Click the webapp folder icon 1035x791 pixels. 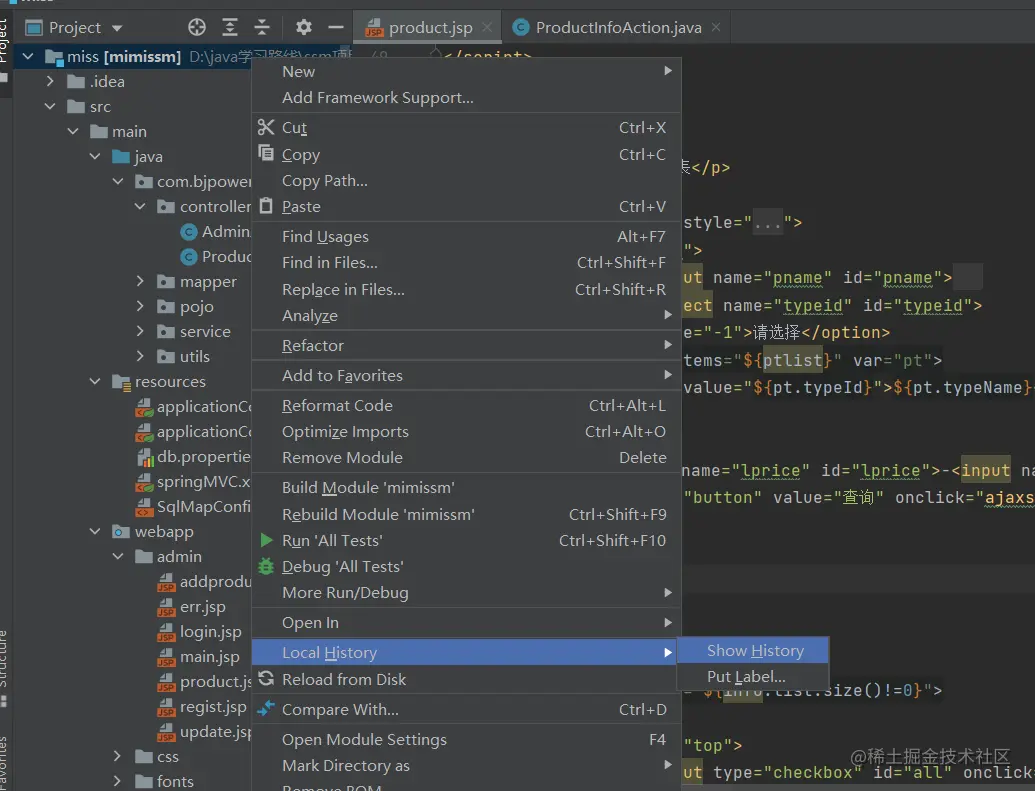click(x=121, y=532)
